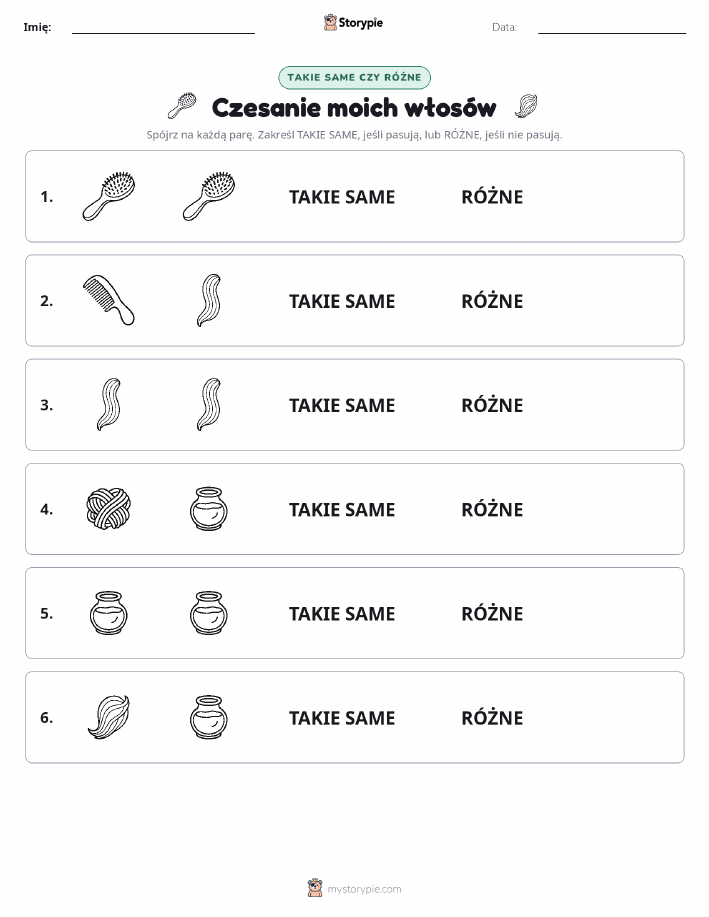Mark TAKIE SAME in row 5
Viewport: 709px width, 917px height.
tap(342, 613)
